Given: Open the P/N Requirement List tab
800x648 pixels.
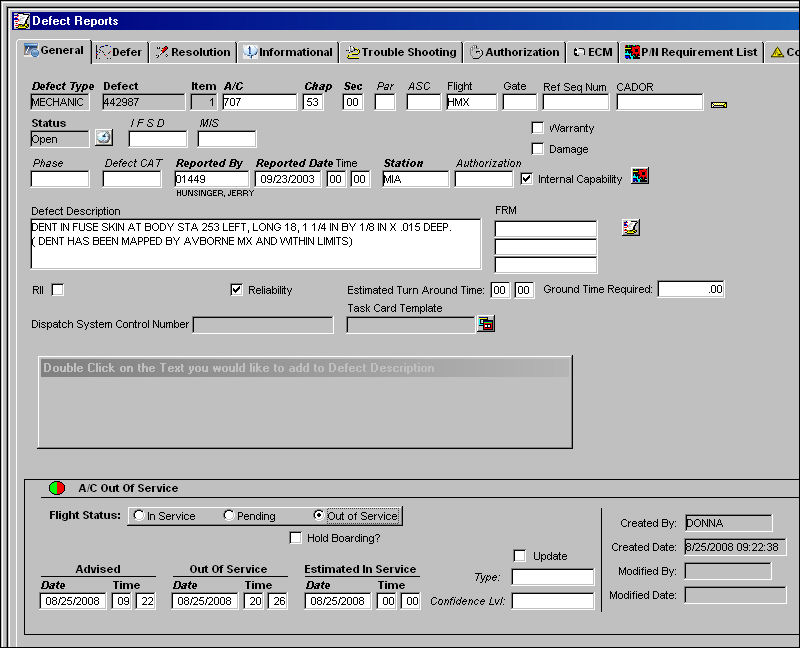Looking at the screenshot, I should click(x=691, y=52).
